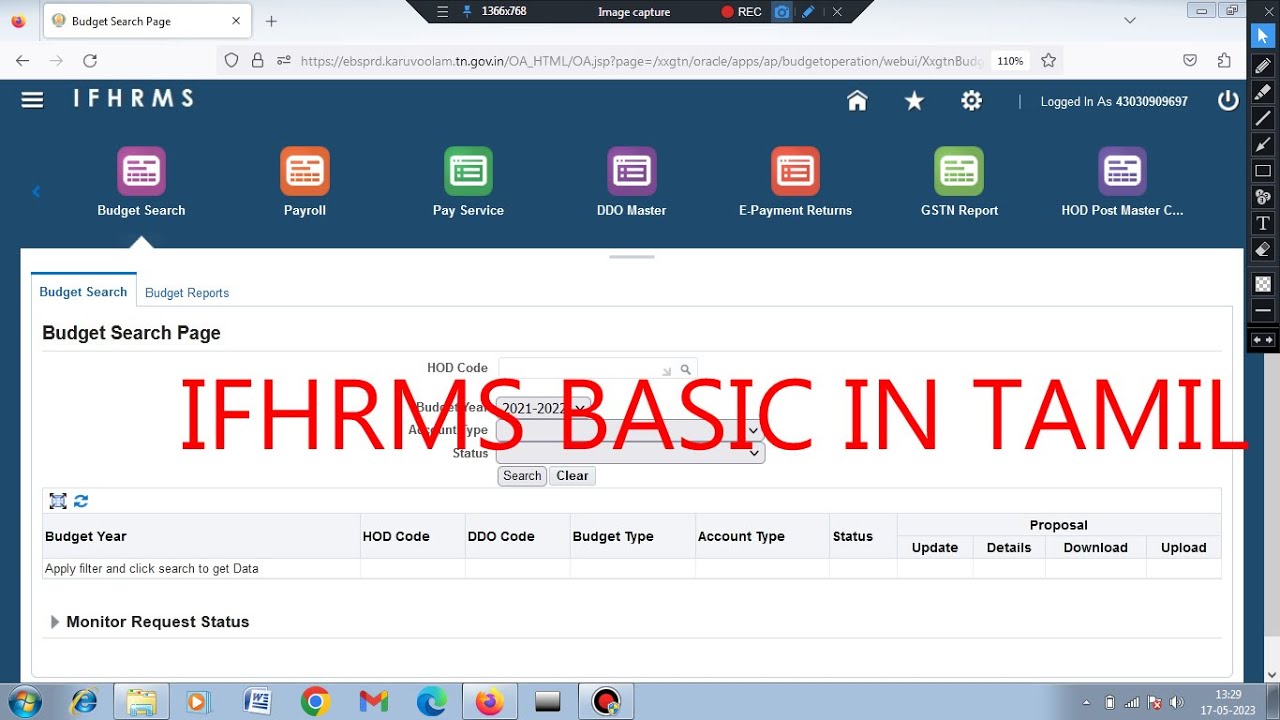
Task: Click the HOD Code search magnifier icon
Action: 686,369
